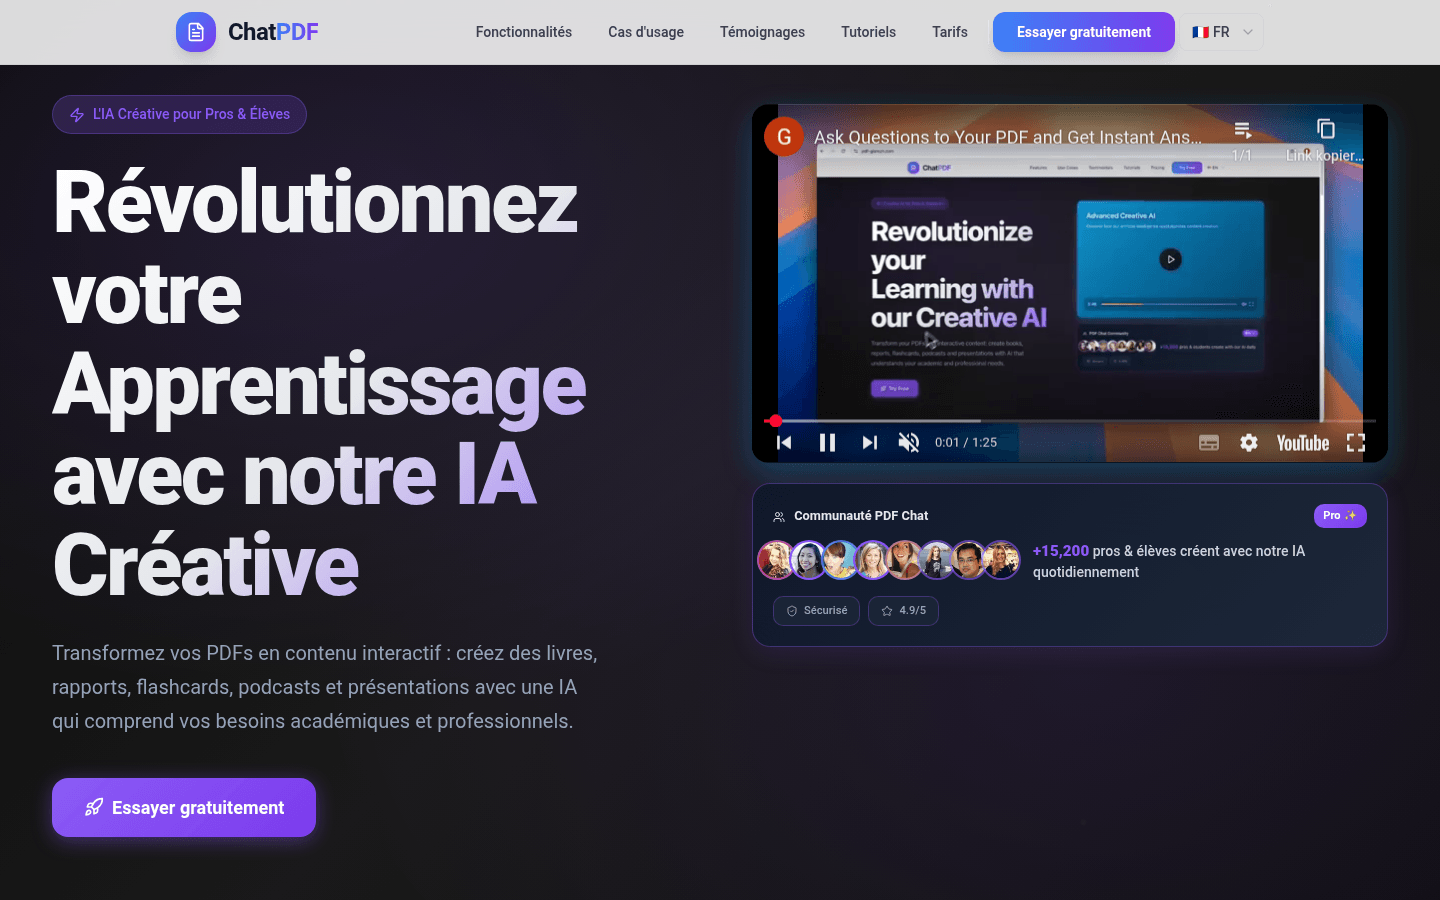Click Essayer gratuitement in the header
This screenshot has height=900, width=1440.
1083,32
